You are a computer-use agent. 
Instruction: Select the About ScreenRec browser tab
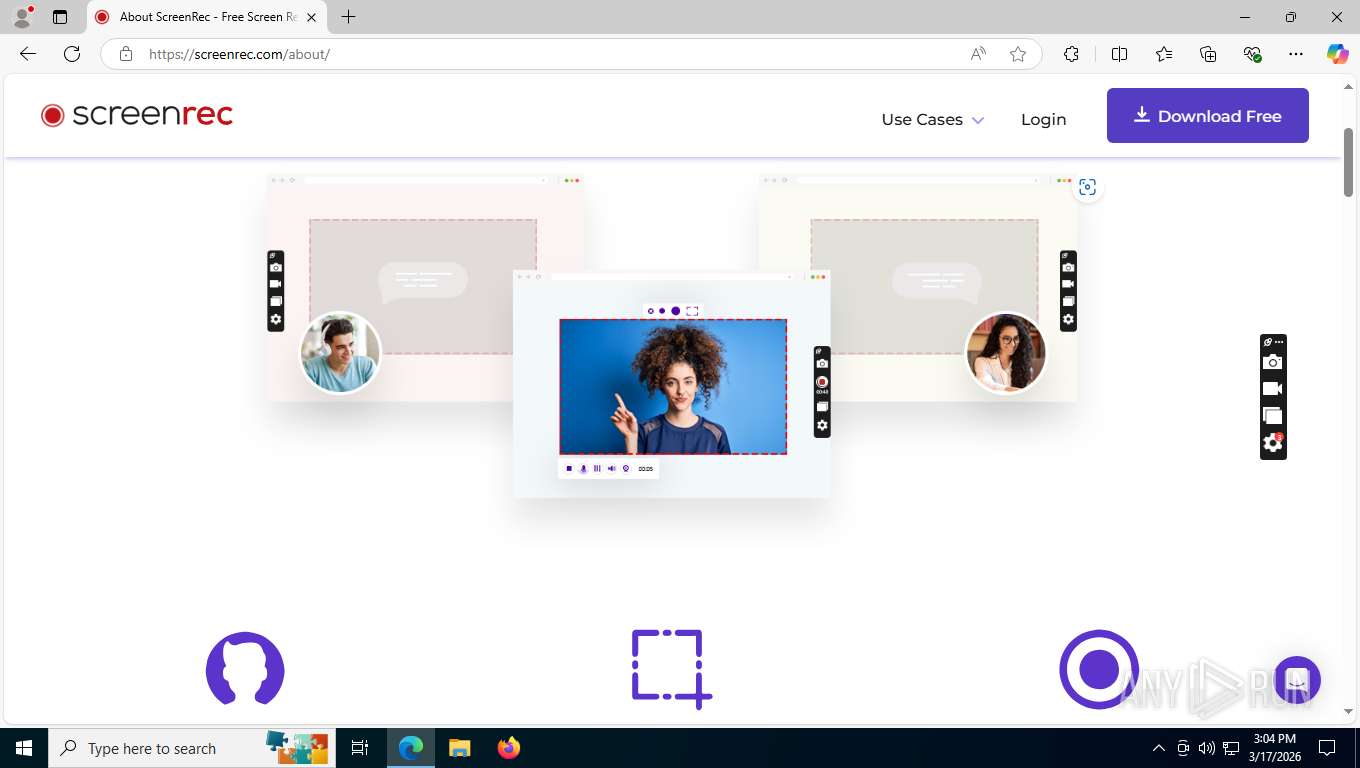[207, 17]
